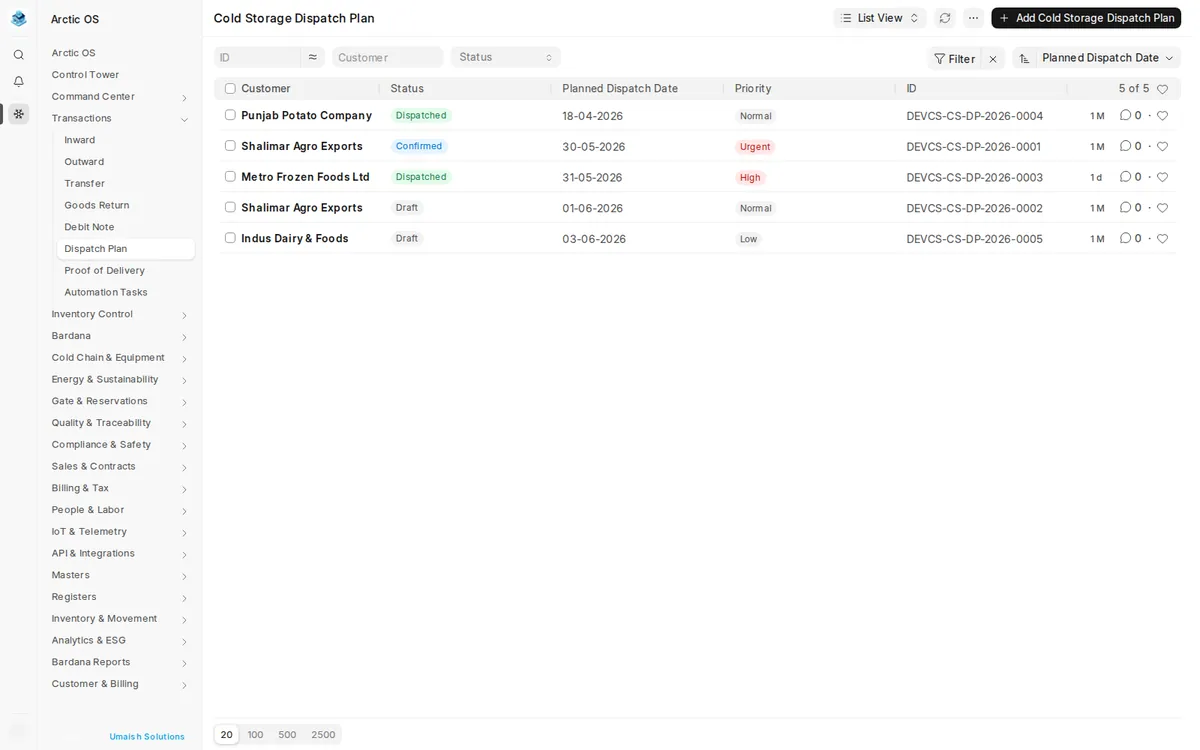The height and width of the screenshot is (750, 1200).
Task: Like the Punjab Potato Company row
Action: [1162, 116]
